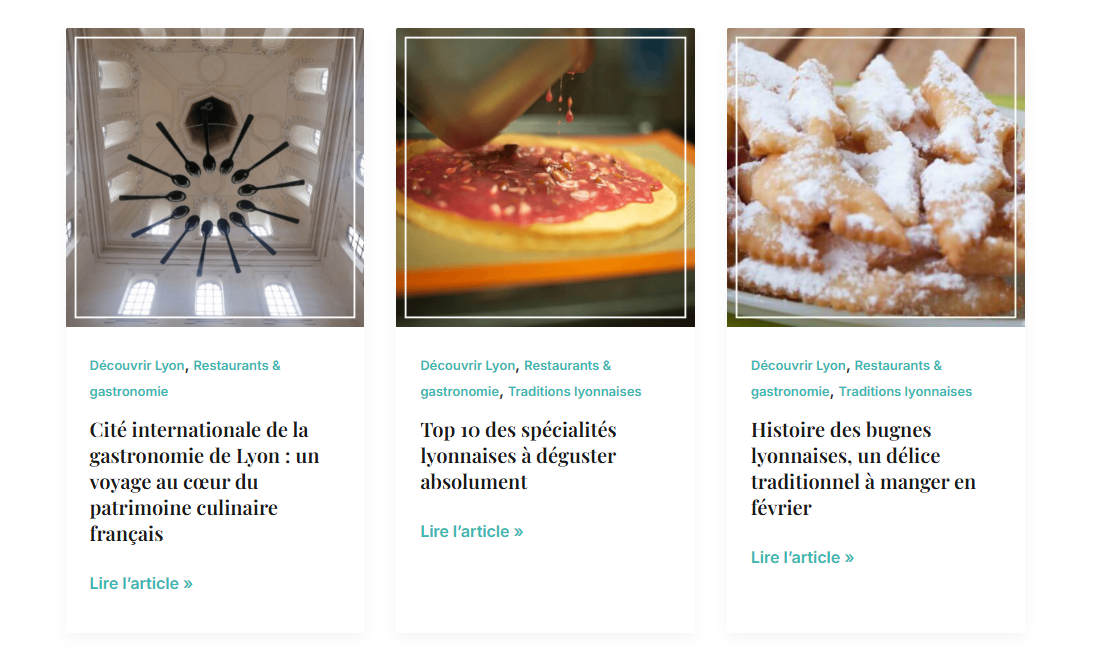1096x655 pixels.
Task: Open the praline tart image
Action: pos(545,177)
